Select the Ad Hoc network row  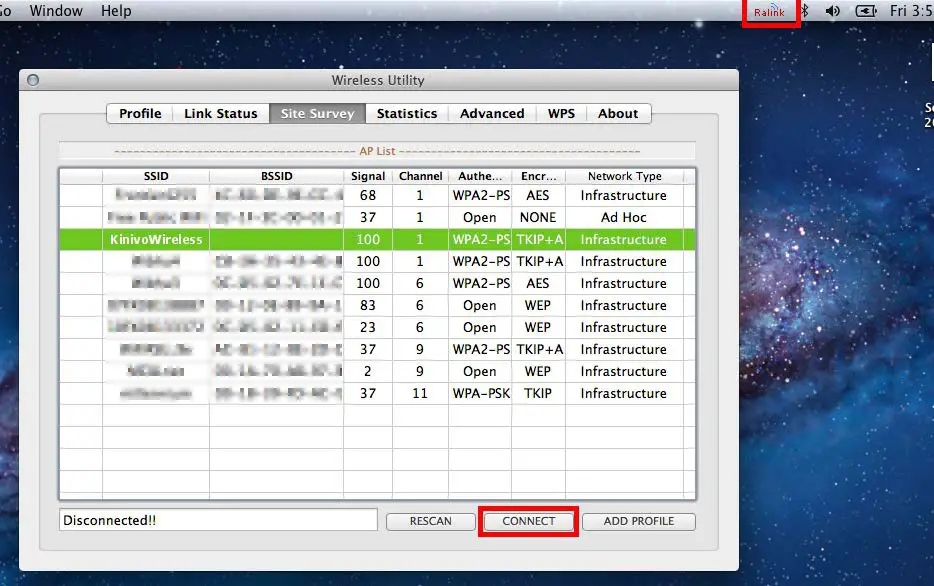377,217
